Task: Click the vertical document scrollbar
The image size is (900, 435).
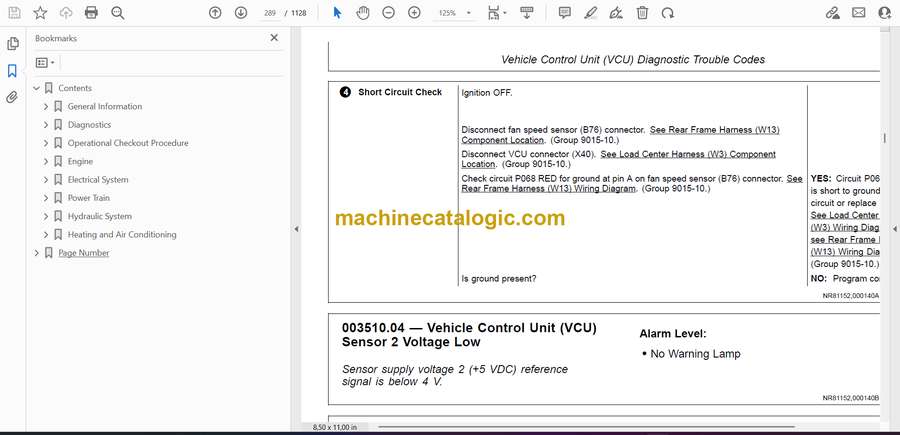Action: [885, 138]
